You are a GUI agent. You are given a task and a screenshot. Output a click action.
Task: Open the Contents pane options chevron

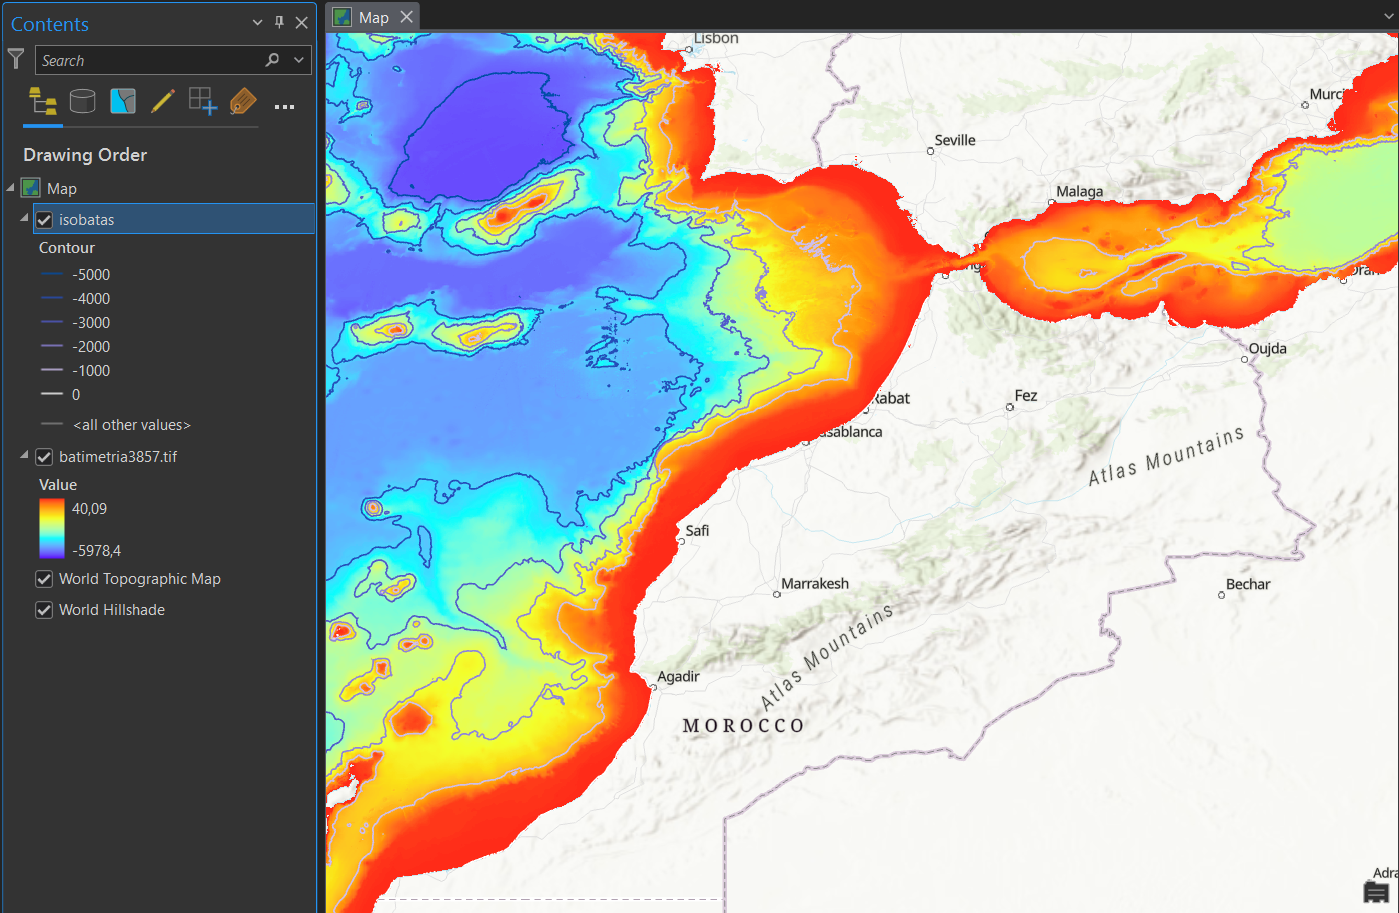(257, 23)
